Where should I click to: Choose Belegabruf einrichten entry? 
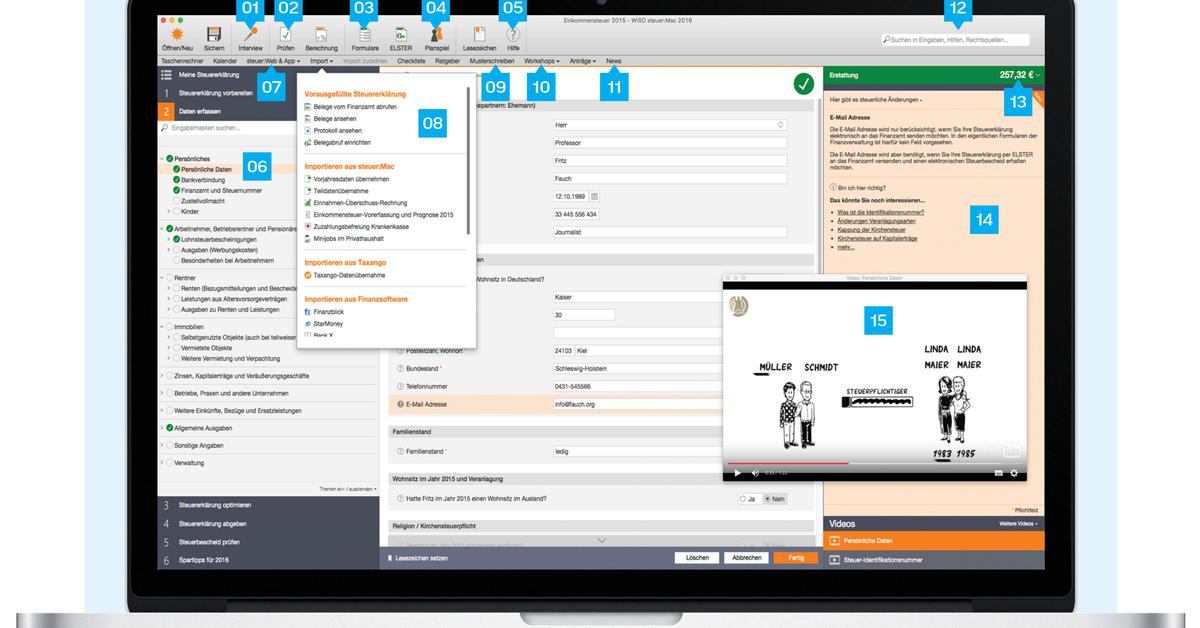point(340,142)
